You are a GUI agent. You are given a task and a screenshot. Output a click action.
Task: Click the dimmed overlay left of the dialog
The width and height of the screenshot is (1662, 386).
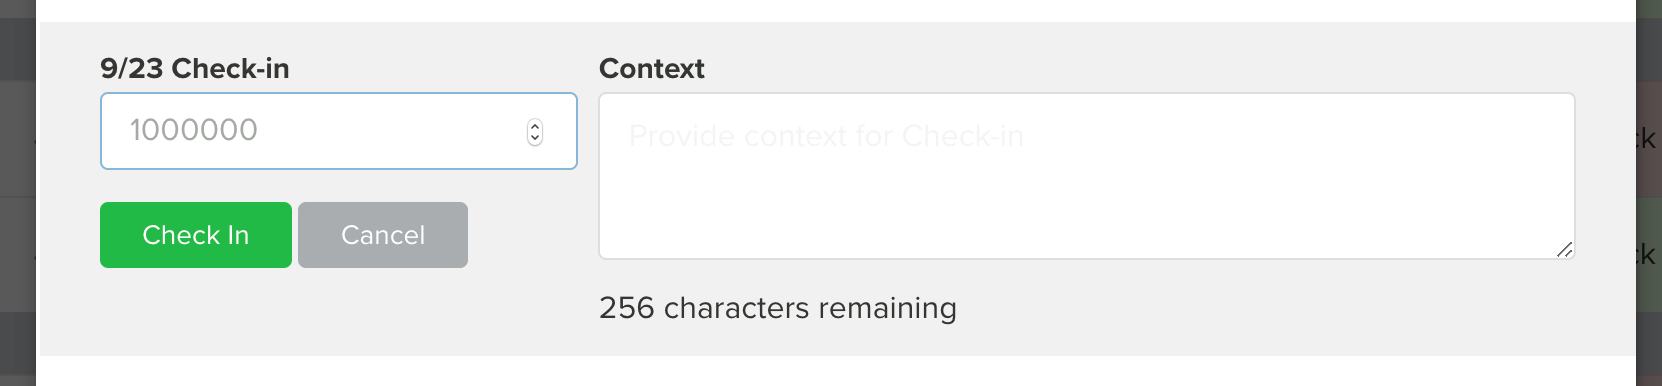pos(18,193)
